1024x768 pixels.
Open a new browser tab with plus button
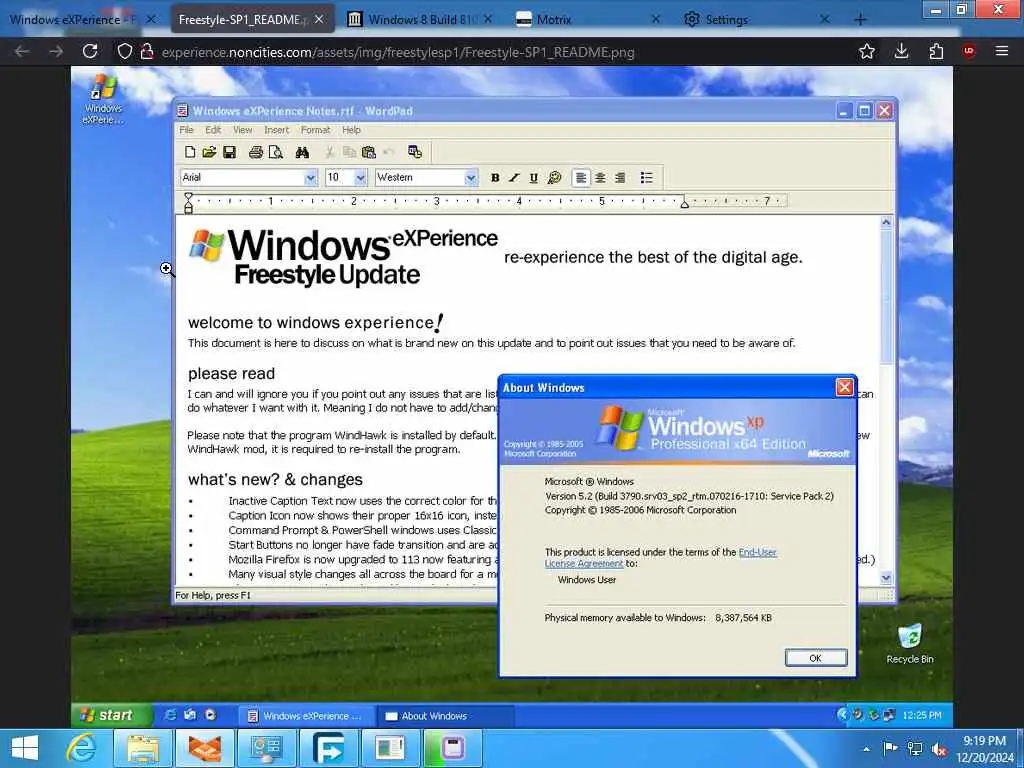click(860, 20)
